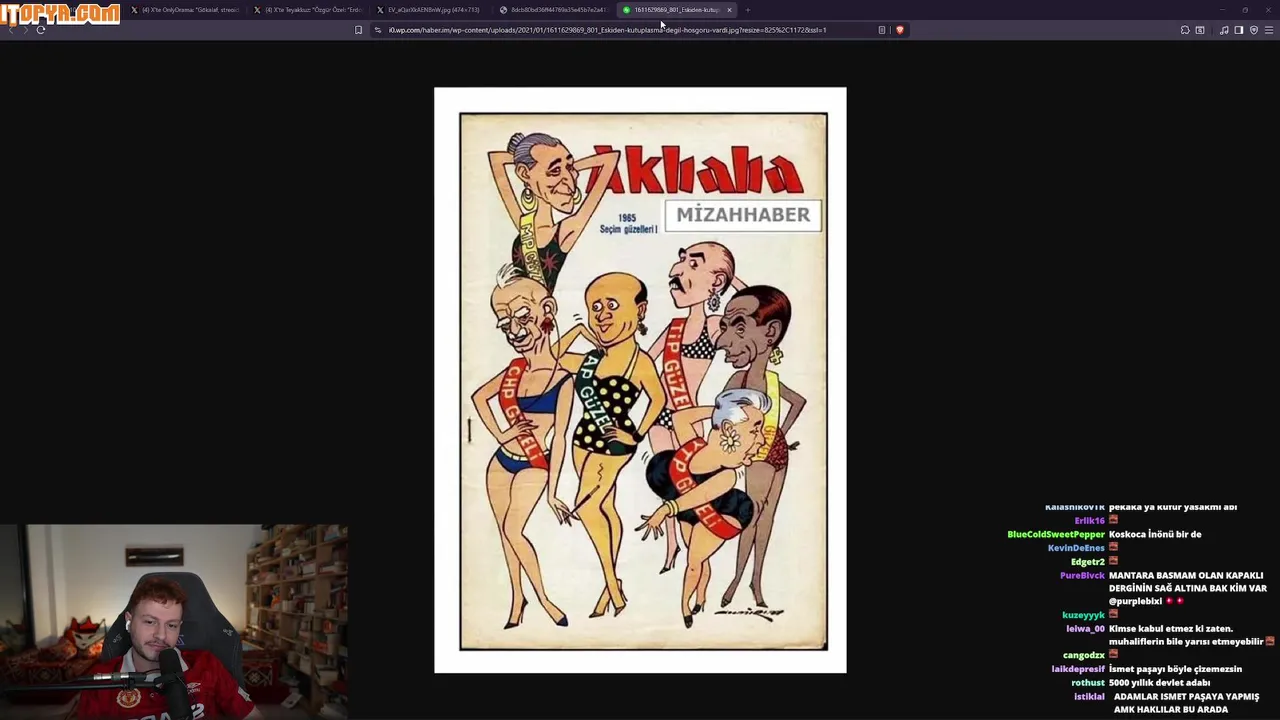Screen dimensions: 1280x720
Task: Switch to the 8dcb80bd36f44769 tab
Action: coord(555,10)
